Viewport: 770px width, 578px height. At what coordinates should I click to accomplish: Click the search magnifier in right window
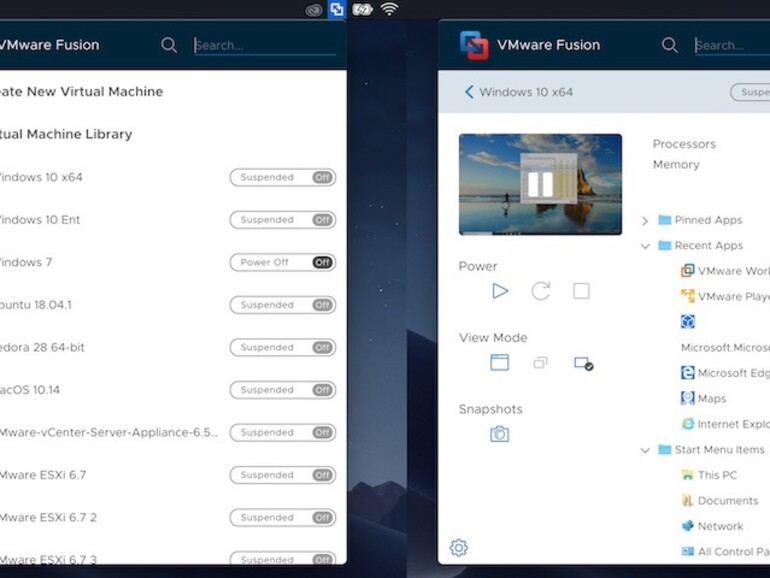point(670,45)
